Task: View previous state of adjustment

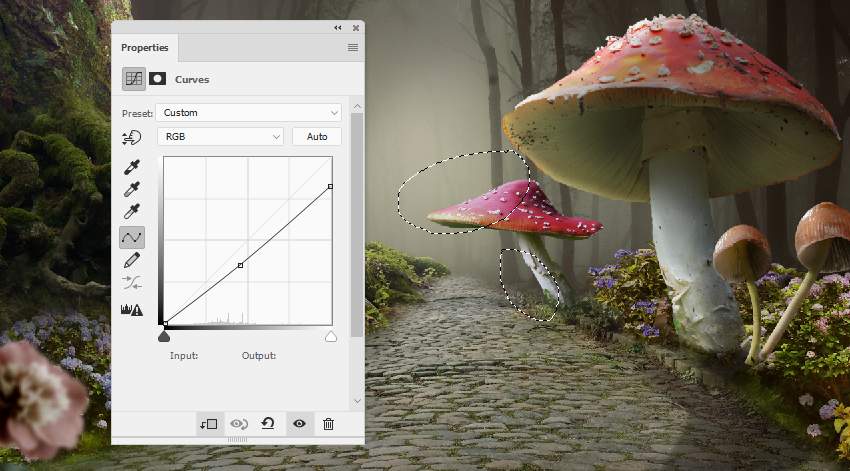Action: tap(239, 424)
